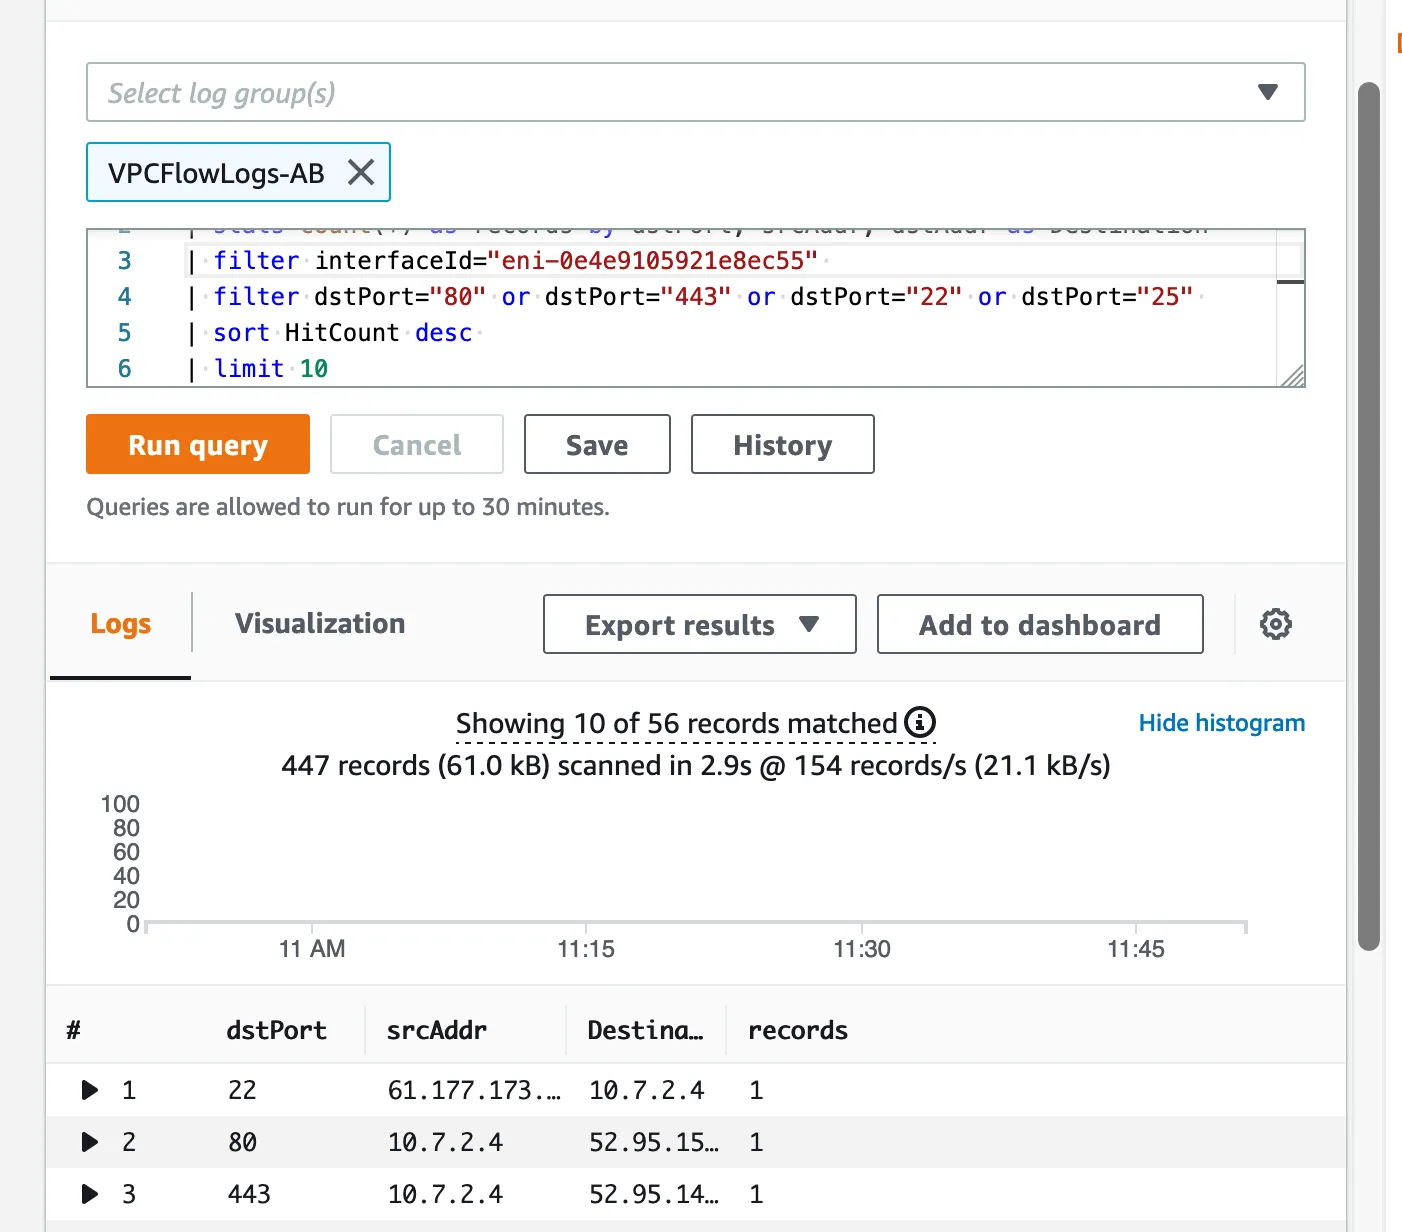This screenshot has width=1402, height=1232.
Task: Open the Export results dropdown menu
Action: (699, 625)
